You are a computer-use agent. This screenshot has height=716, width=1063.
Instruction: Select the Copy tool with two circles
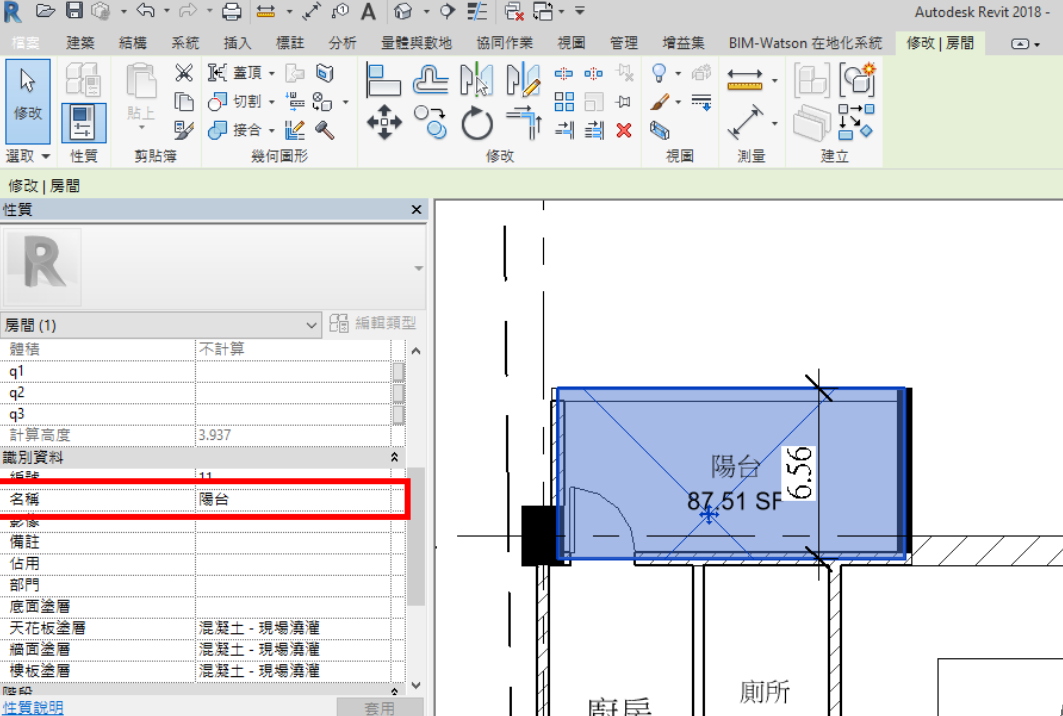pyautogui.click(x=431, y=122)
